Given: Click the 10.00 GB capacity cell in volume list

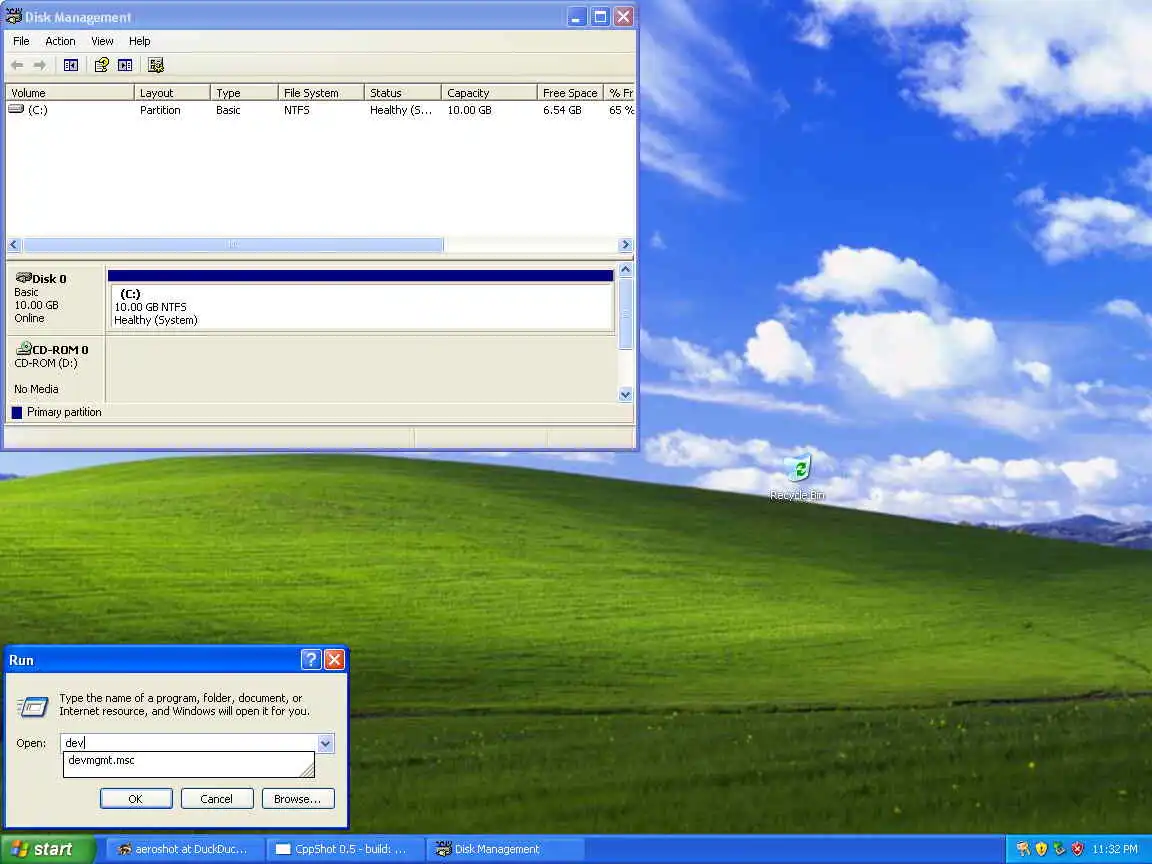Looking at the screenshot, I should [469, 110].
